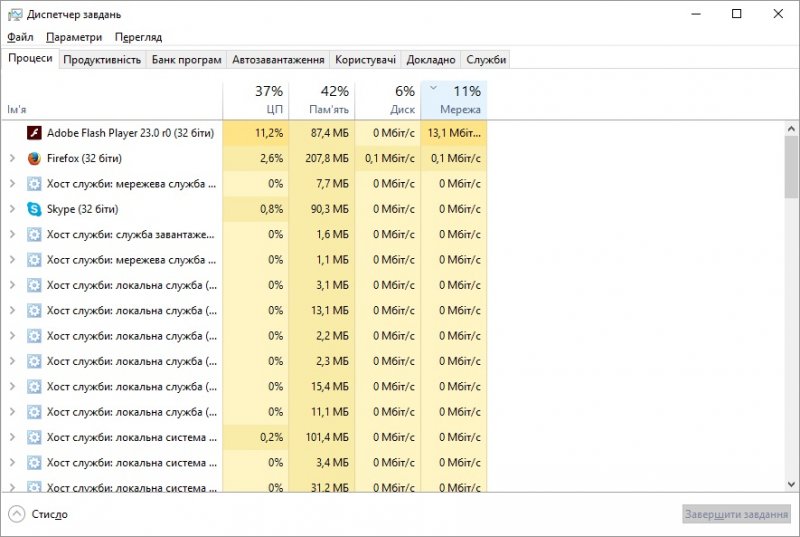
Task: Expand the service host row using 101,4 МБ
Action: tap(12, 437)
